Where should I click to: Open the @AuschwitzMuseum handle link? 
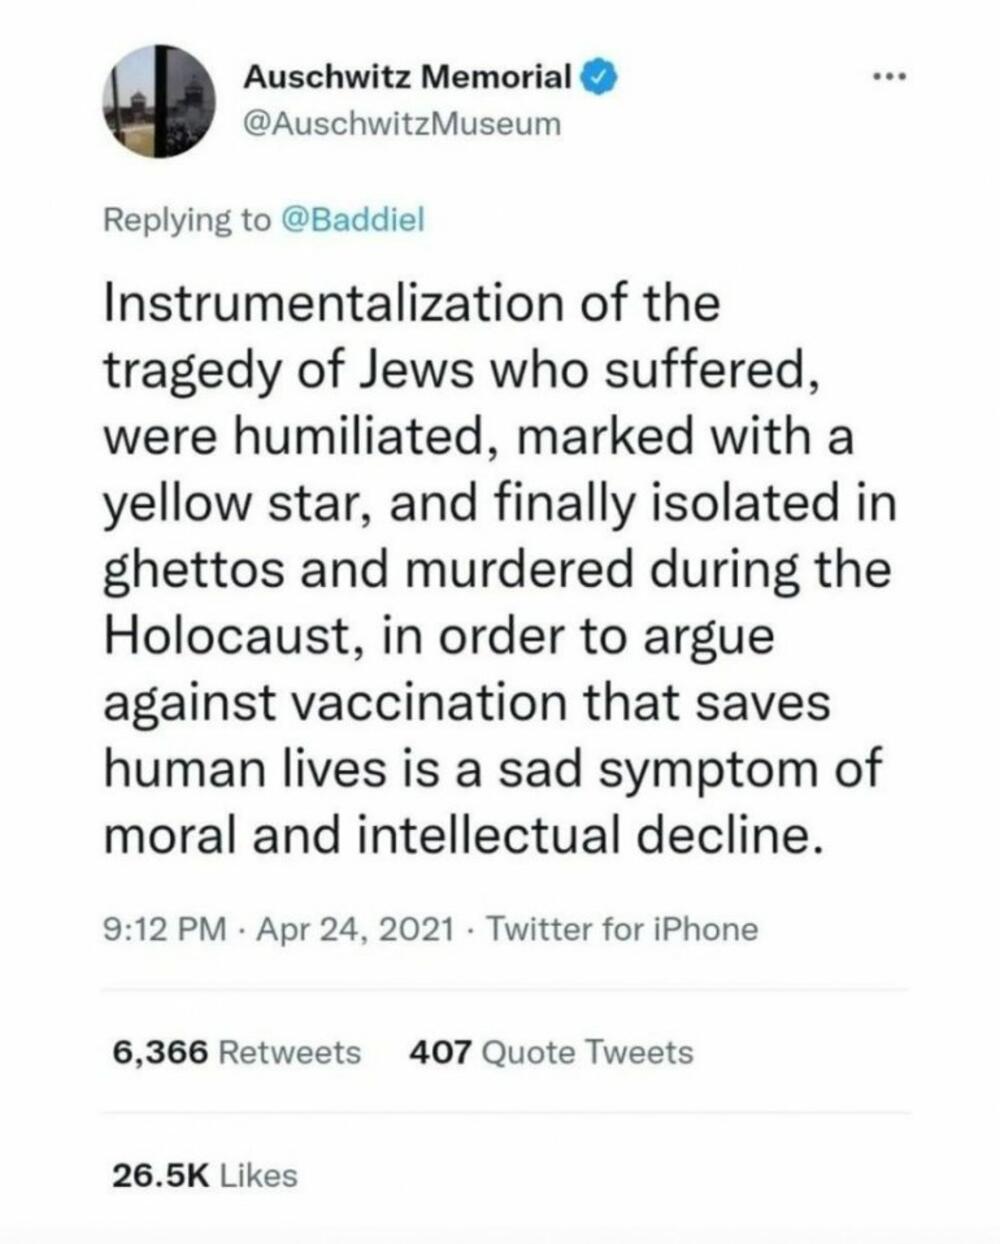pos(402,124)
